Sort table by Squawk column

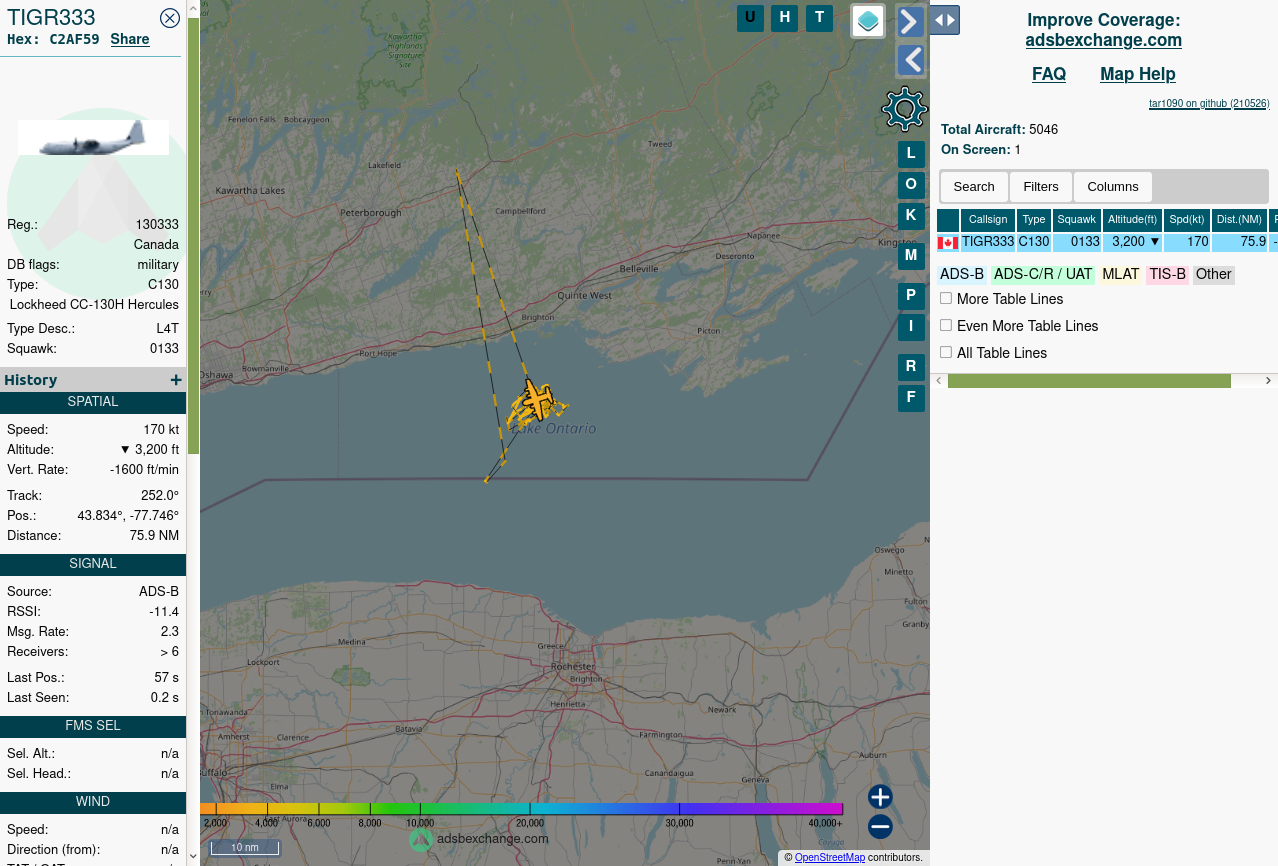coord(1077,220)
